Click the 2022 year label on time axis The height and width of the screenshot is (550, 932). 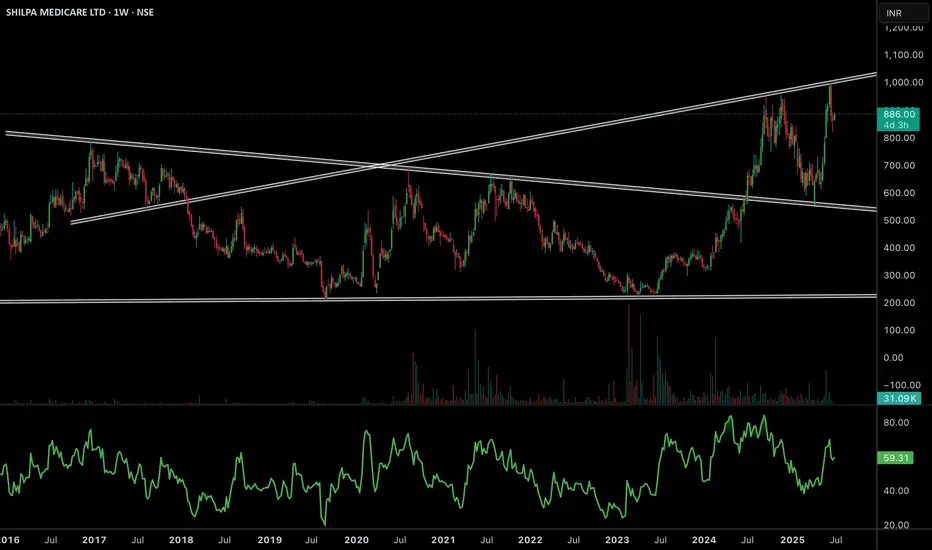coord(530,540)
